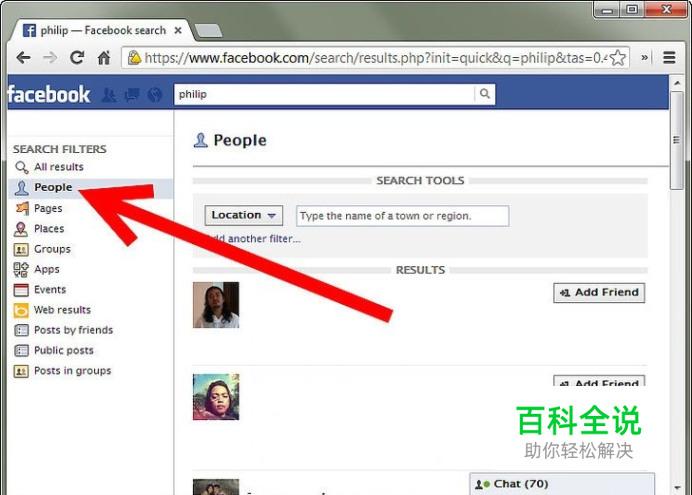Click the Posts in groups icon
The image size is (692, 495).
point(21,371)
